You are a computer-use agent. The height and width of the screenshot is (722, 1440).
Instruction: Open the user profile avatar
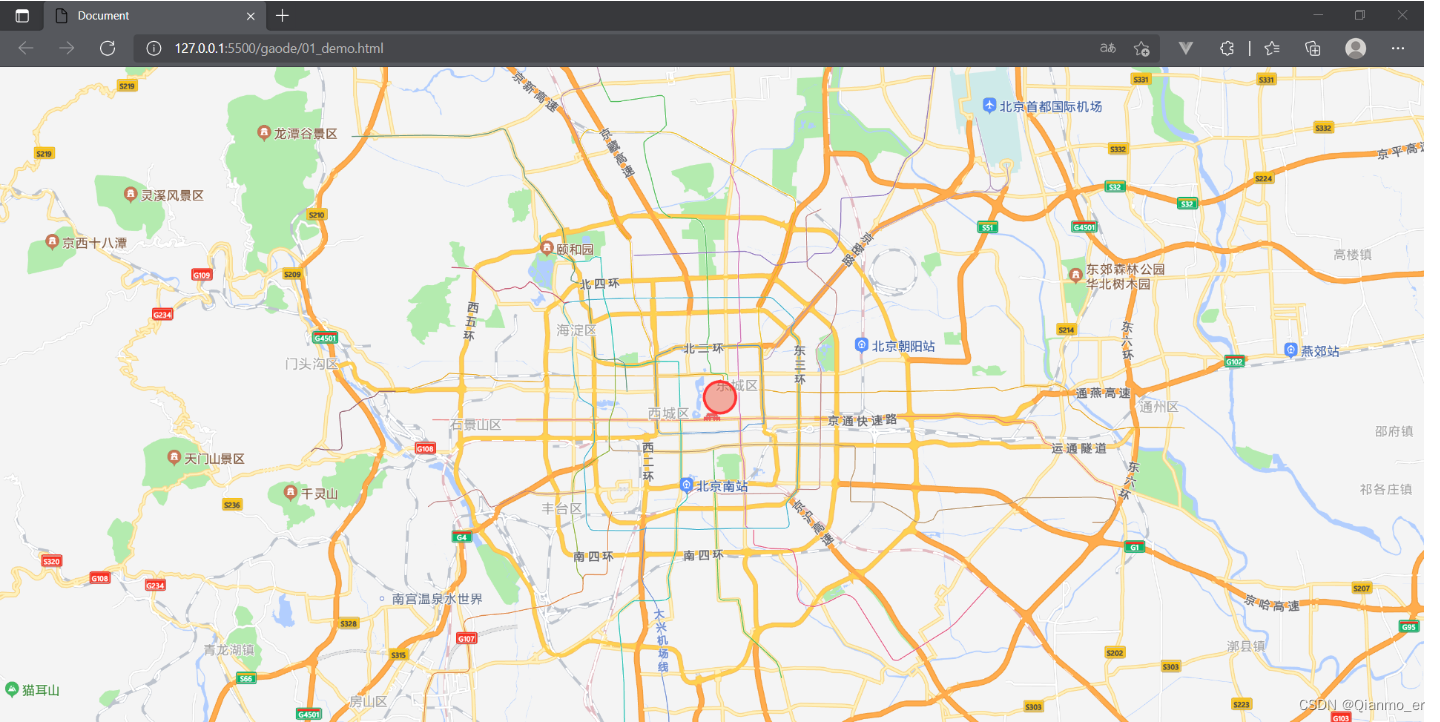(1356, 48)
